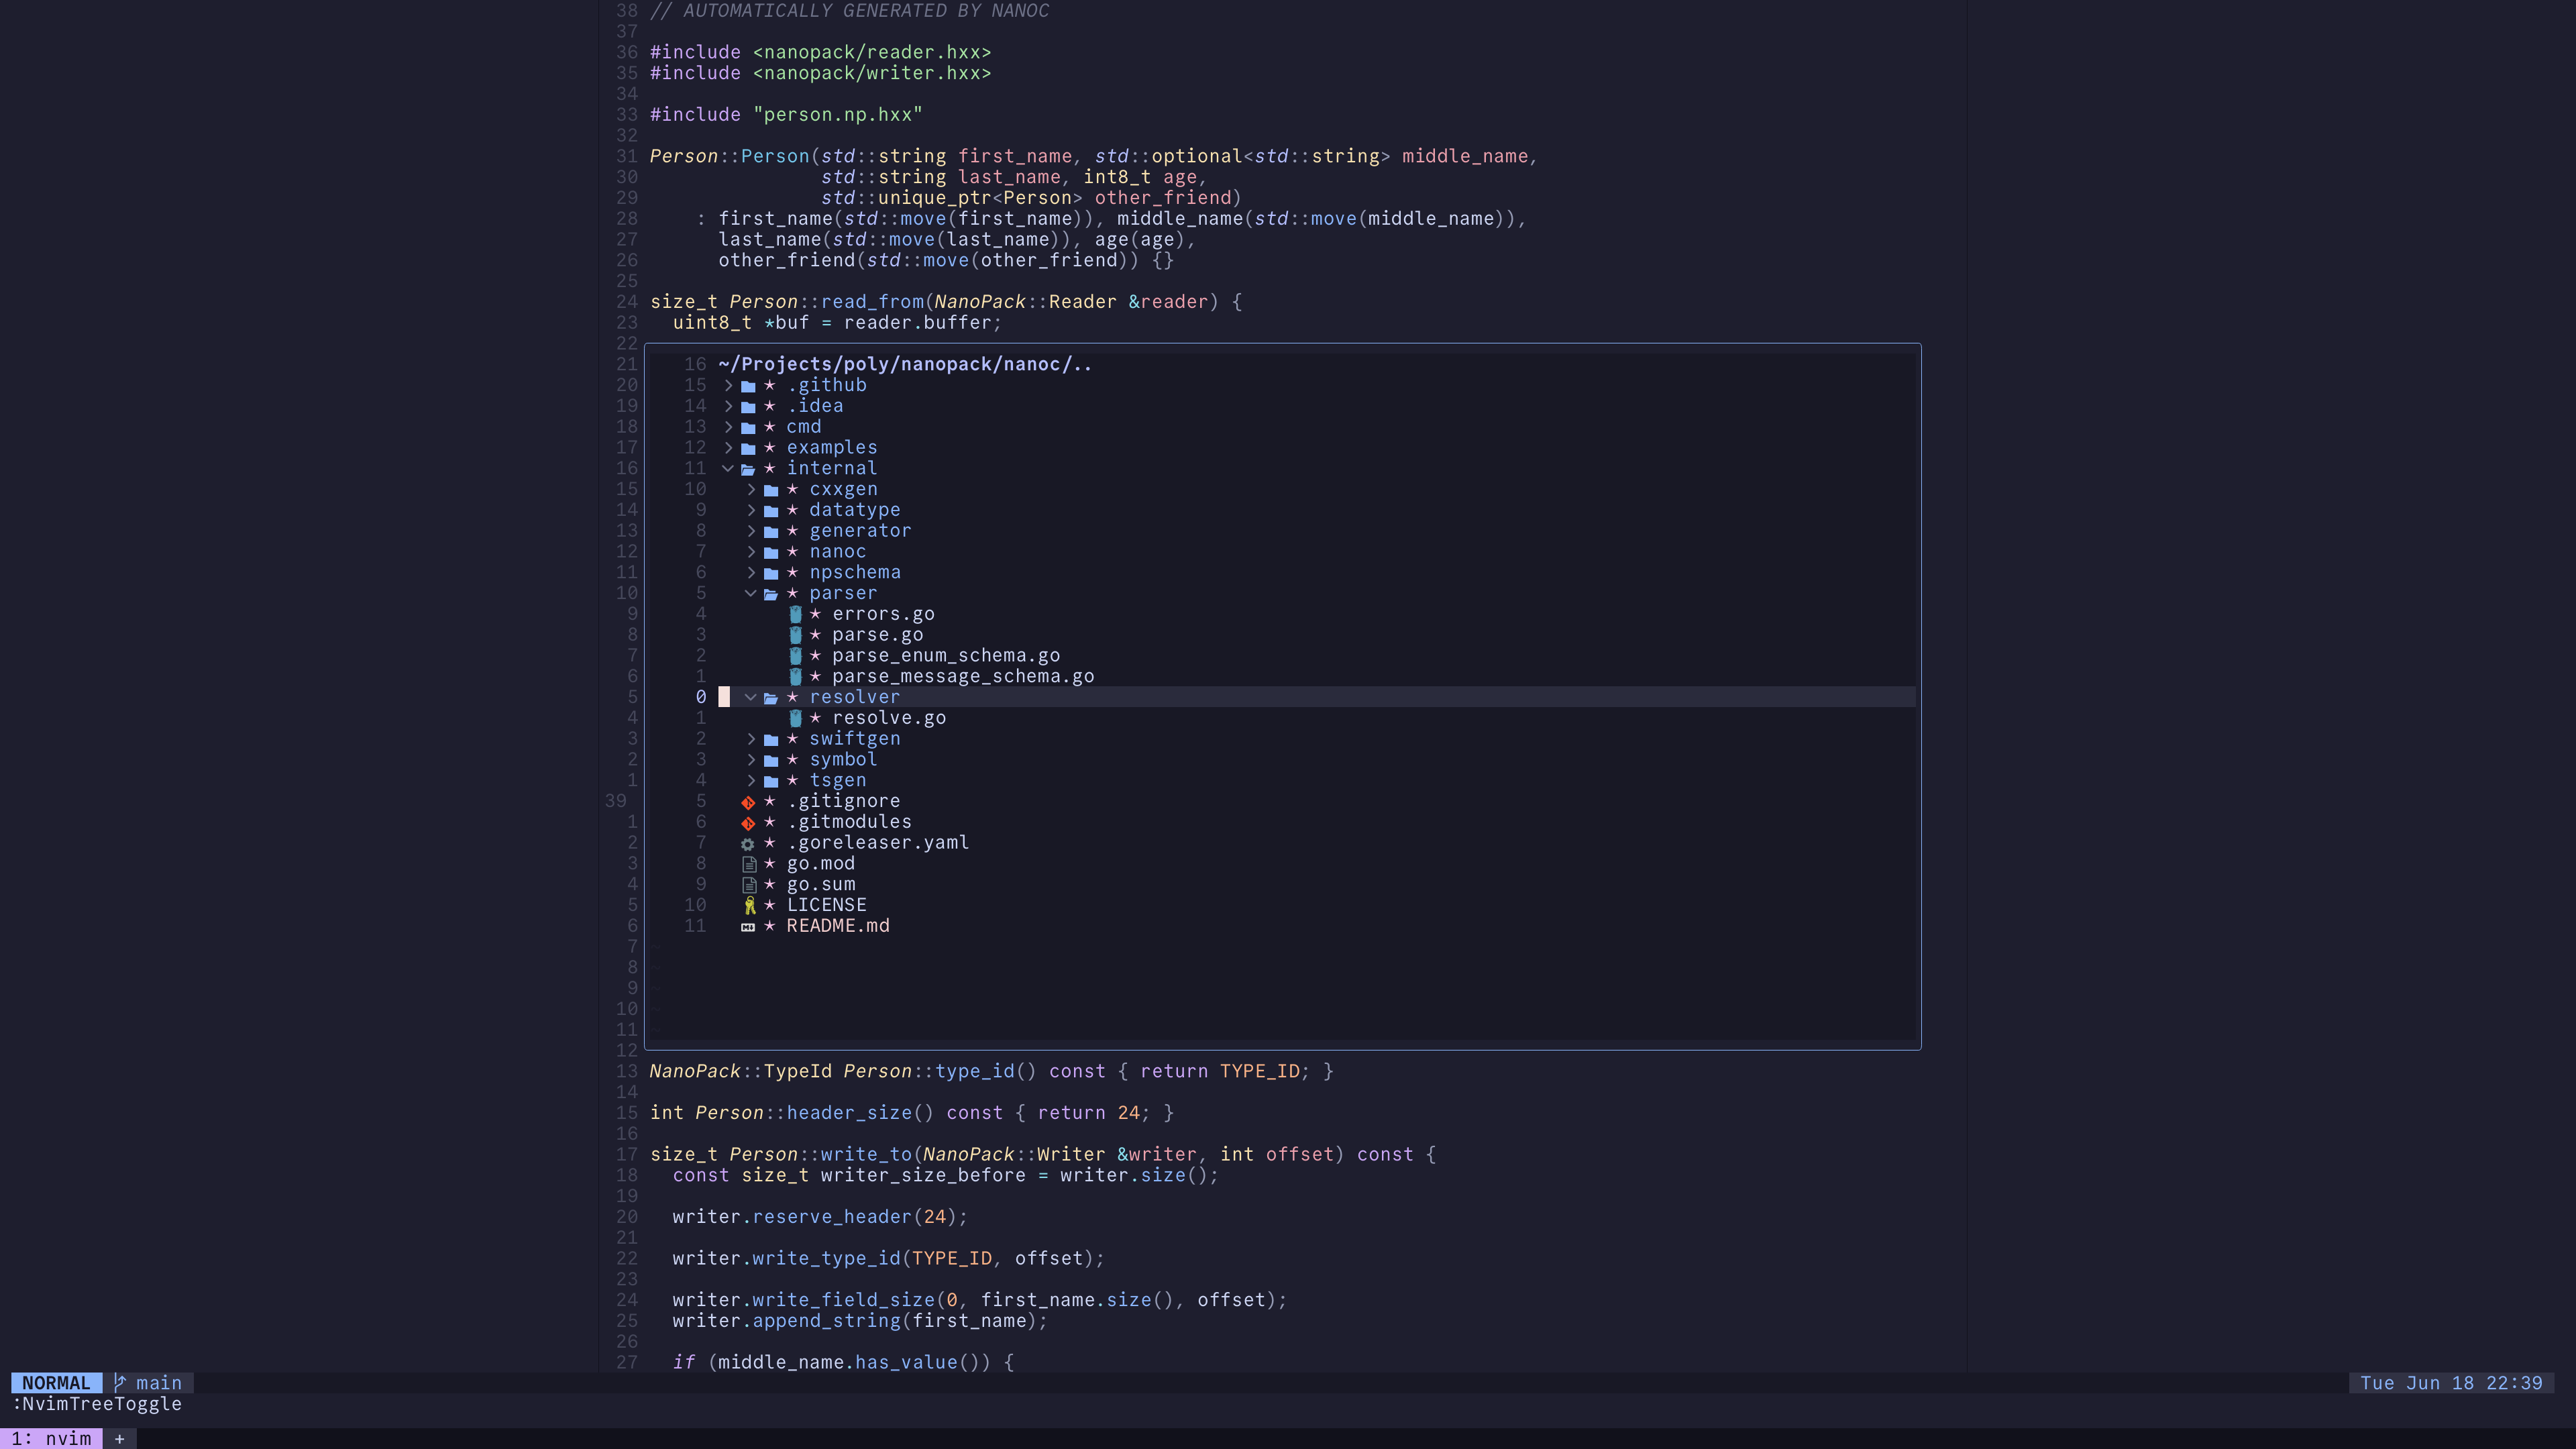Viewport: 2576px width, 1449px height.
Task: Click the markdown icon beside README.md
Action: pyautogui.click(x=748, y=927)
